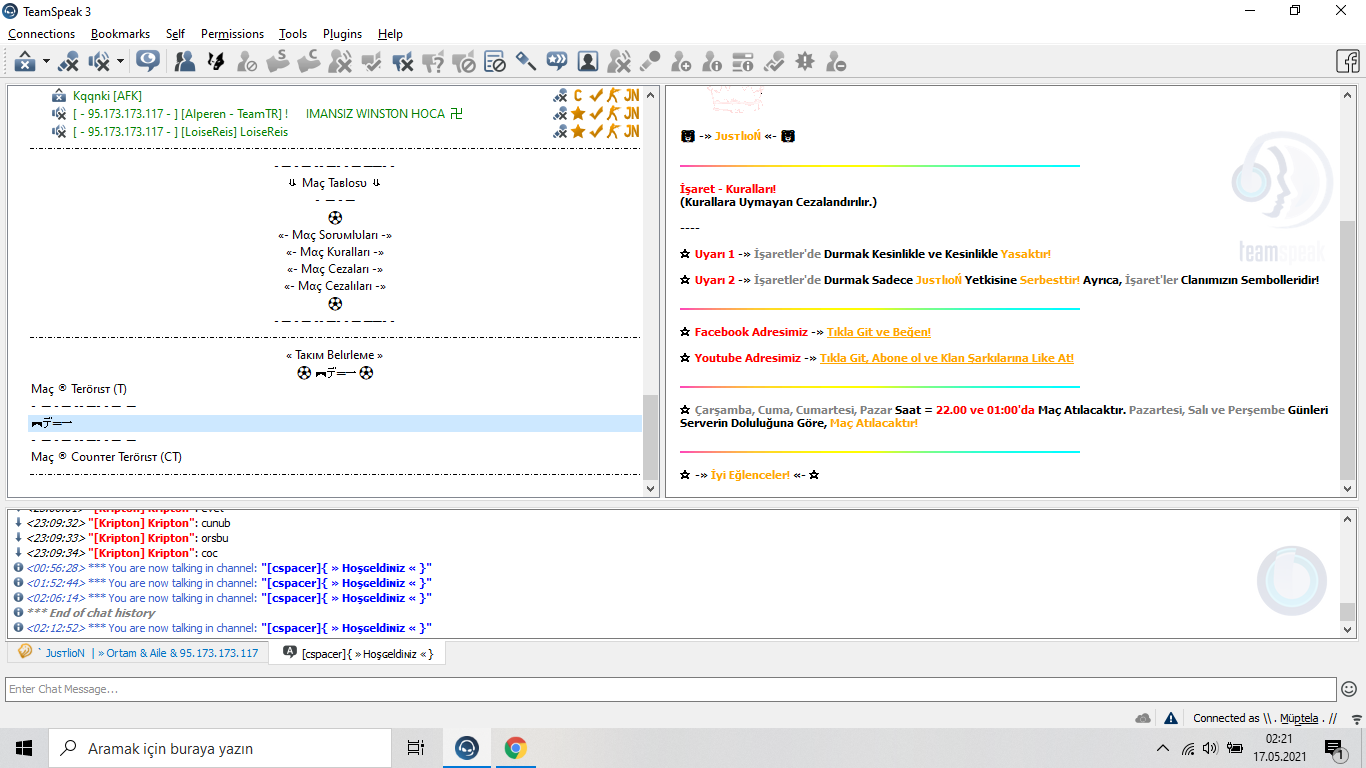The height and width of the screenshot is (768, 1366).
Task: Click the Windows taskbar search box
Action: coord(220,748)
